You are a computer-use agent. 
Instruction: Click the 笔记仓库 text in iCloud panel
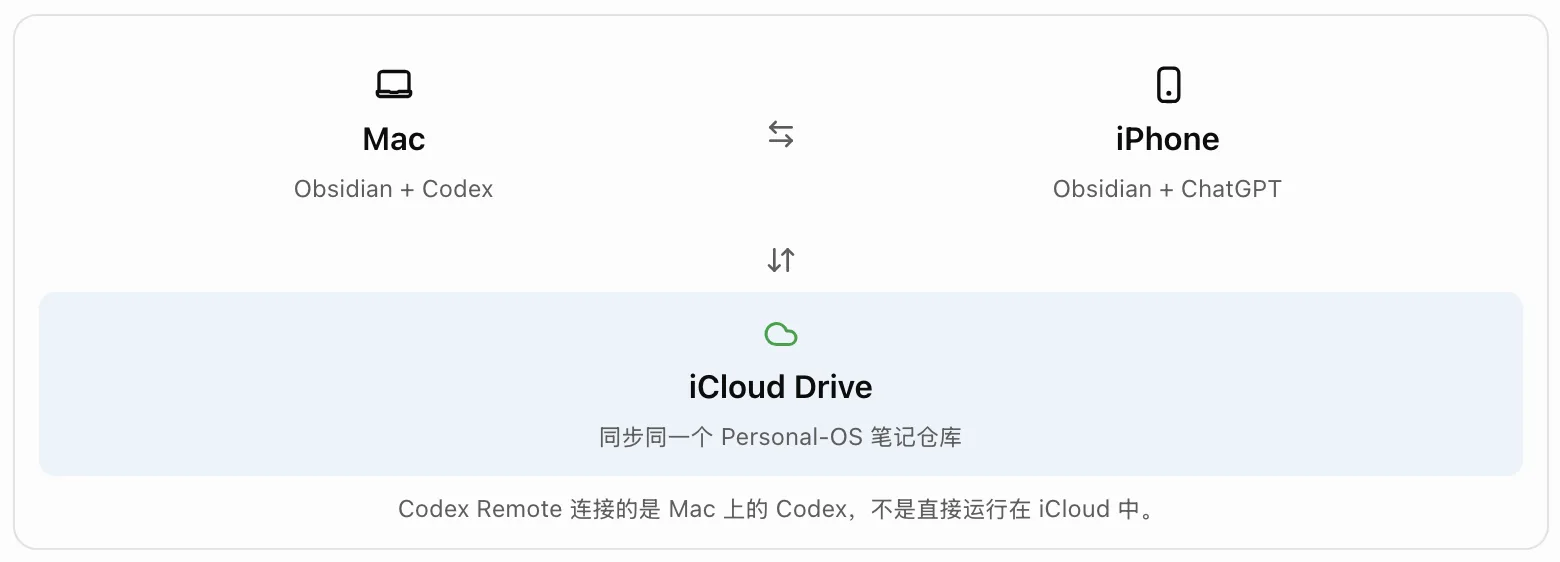tap(916, 437)
